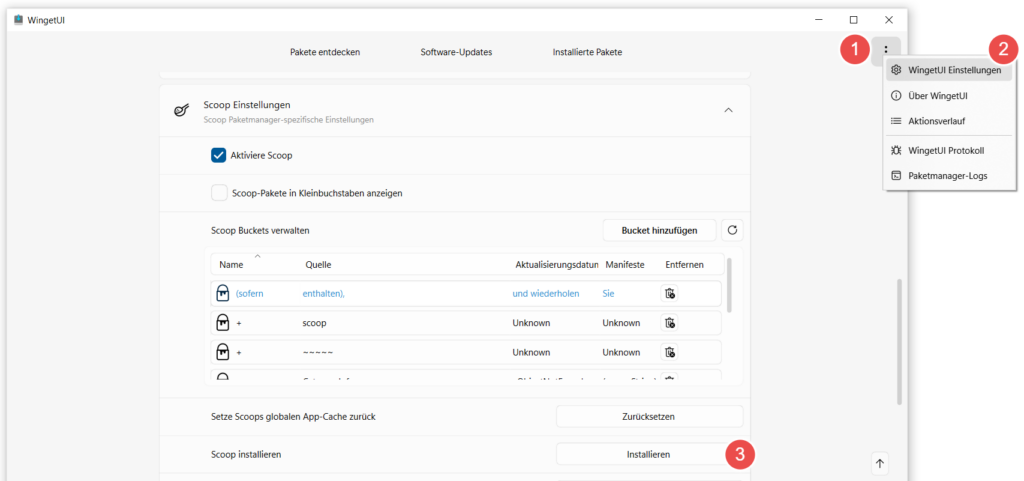Reload the Scoop buckets list
Screen dimensions: 1024x481
pos(732,230)
